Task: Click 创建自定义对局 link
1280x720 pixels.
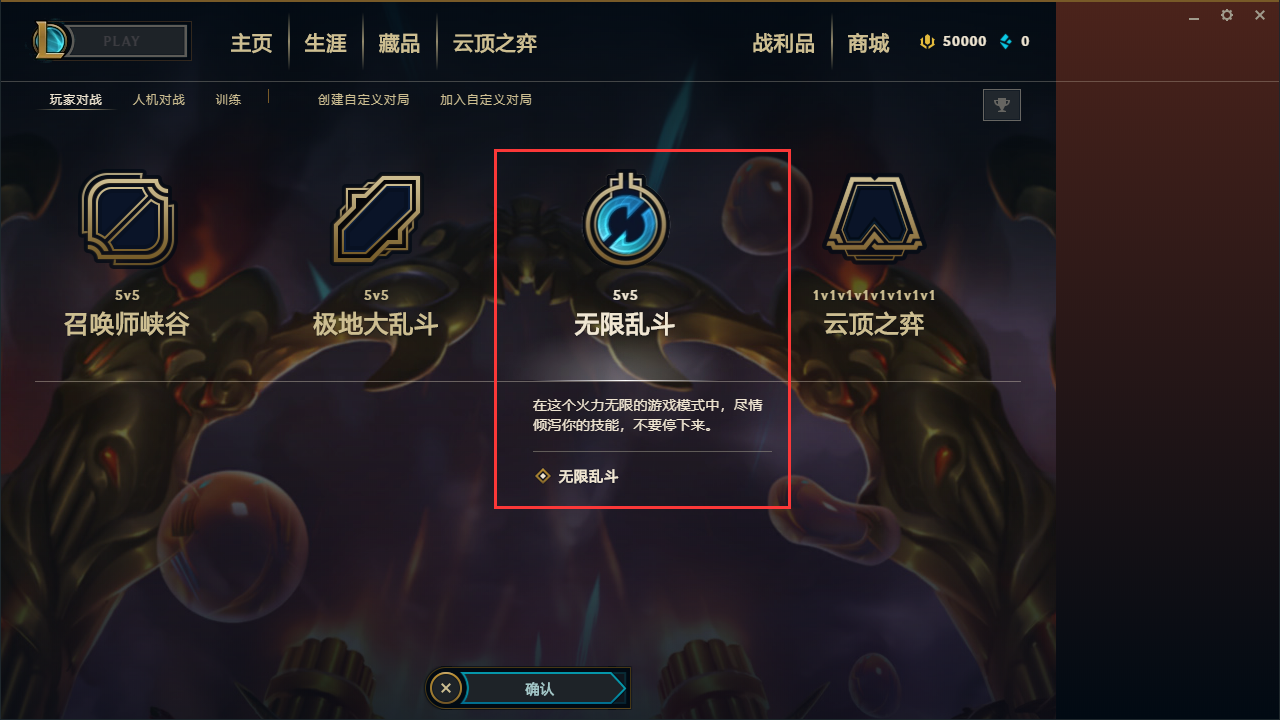Action: click(363, 100)
